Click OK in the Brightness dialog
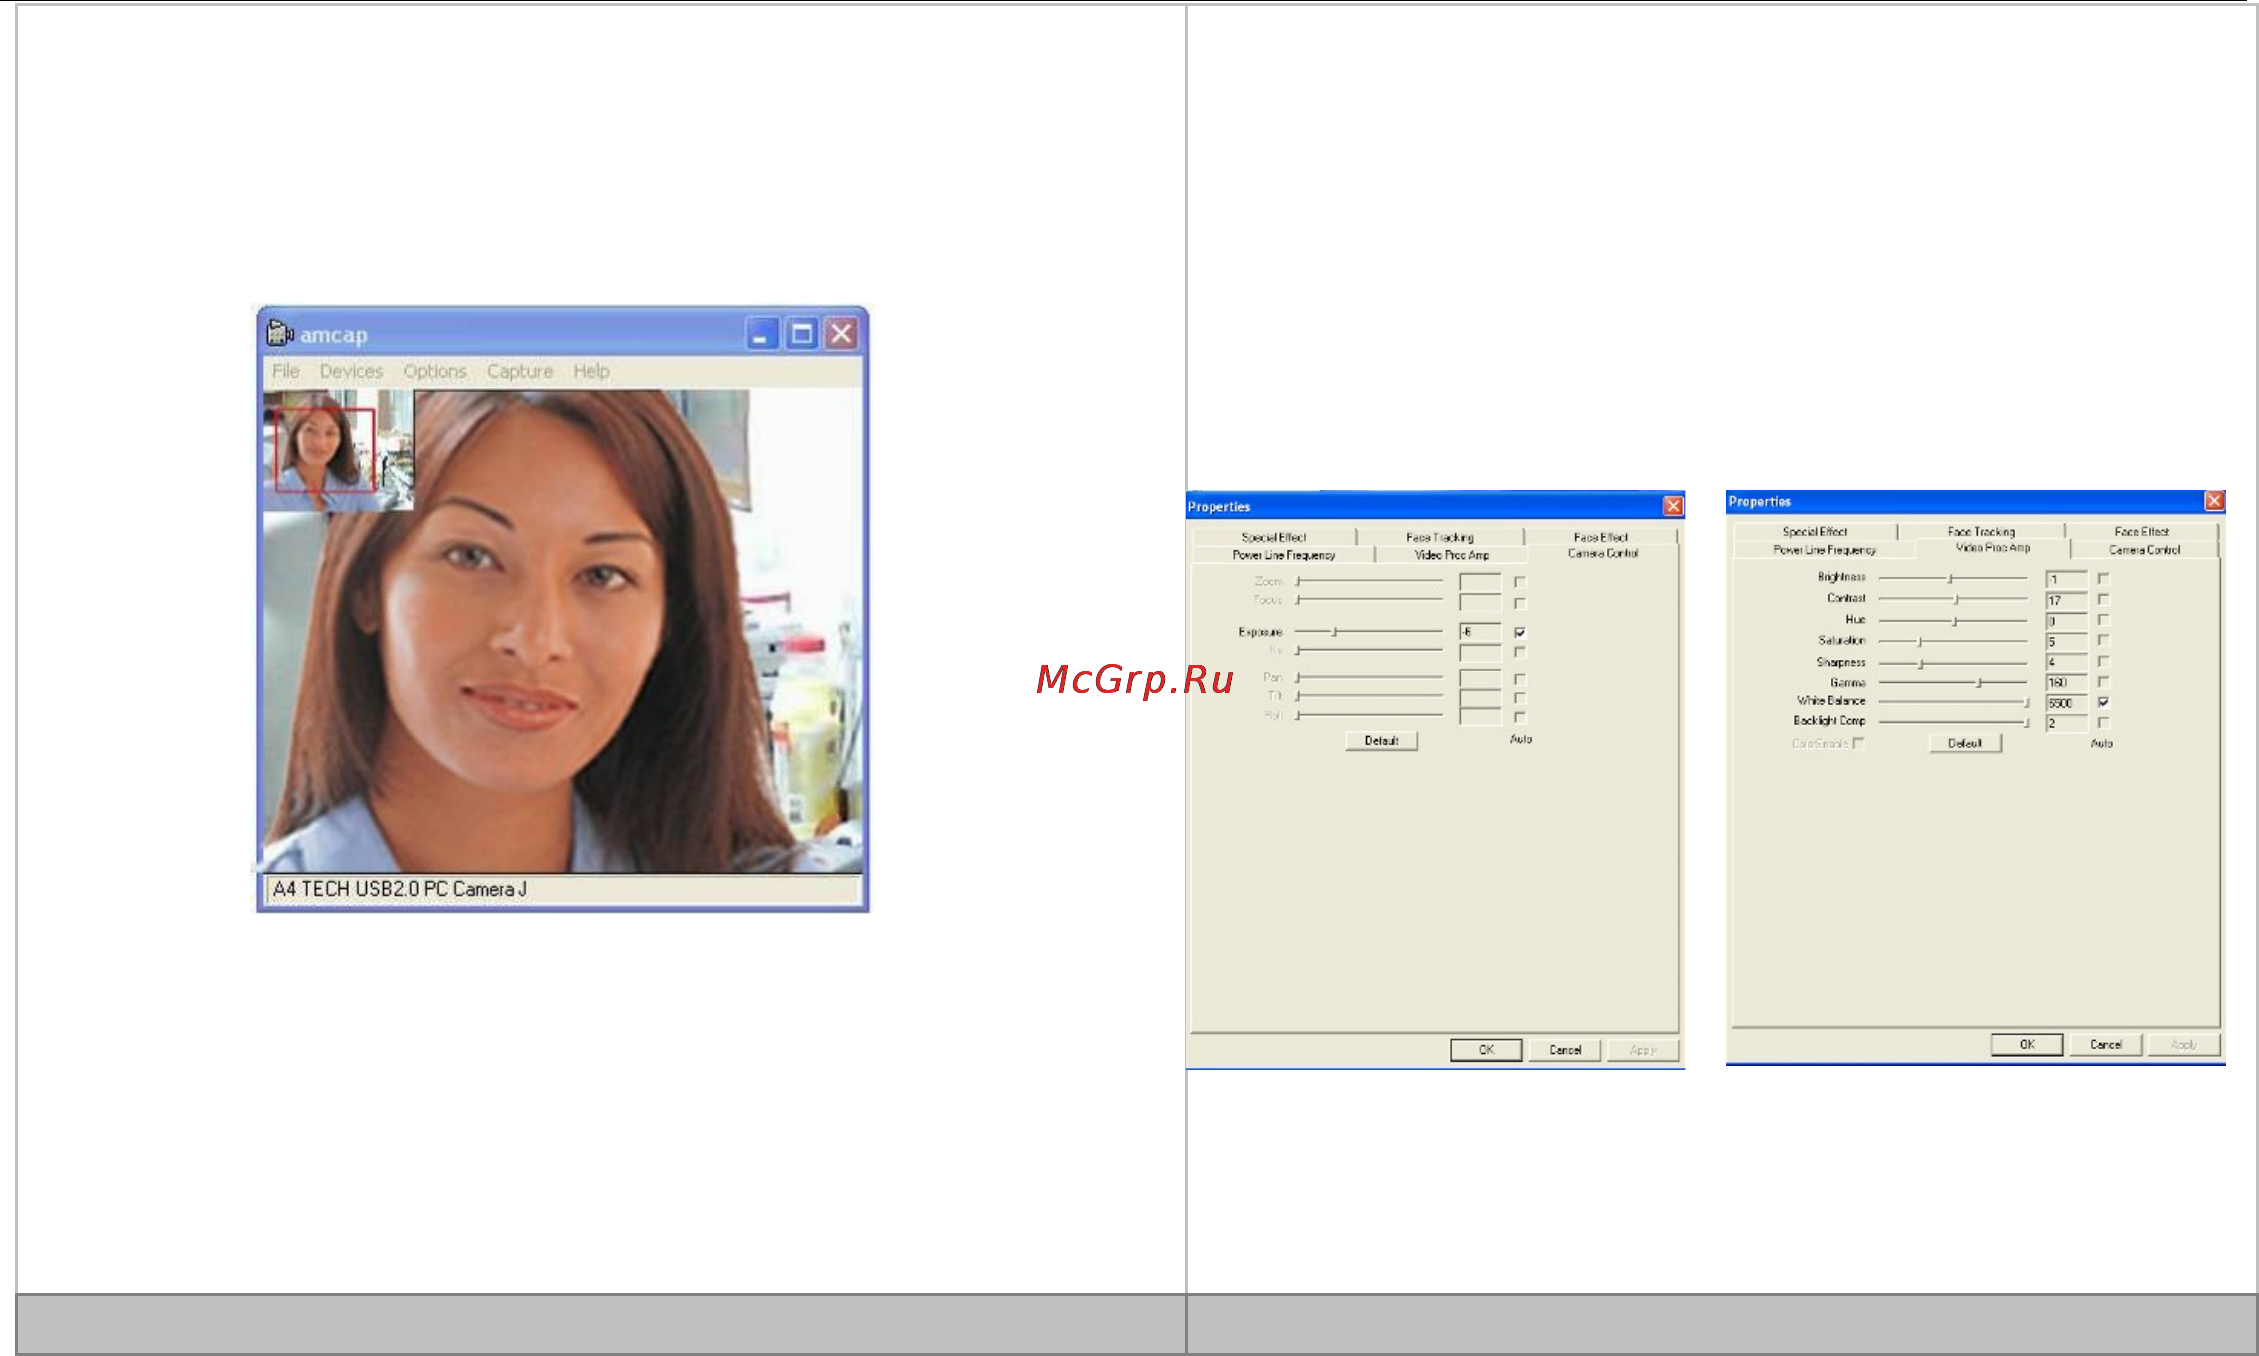This screenshot has height=1356, width=2259. (2027, 1044)
